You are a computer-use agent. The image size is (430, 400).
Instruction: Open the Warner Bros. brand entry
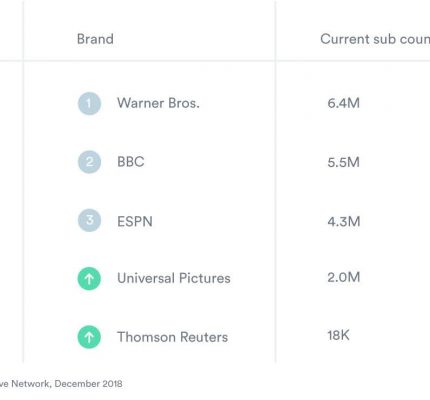point(158,103)
